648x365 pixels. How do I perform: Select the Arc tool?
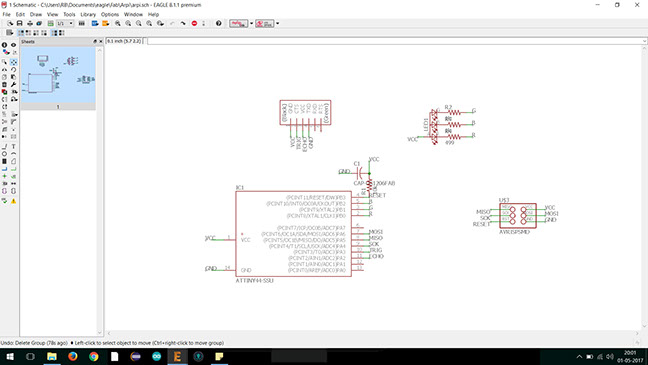[x=14, y=154]
